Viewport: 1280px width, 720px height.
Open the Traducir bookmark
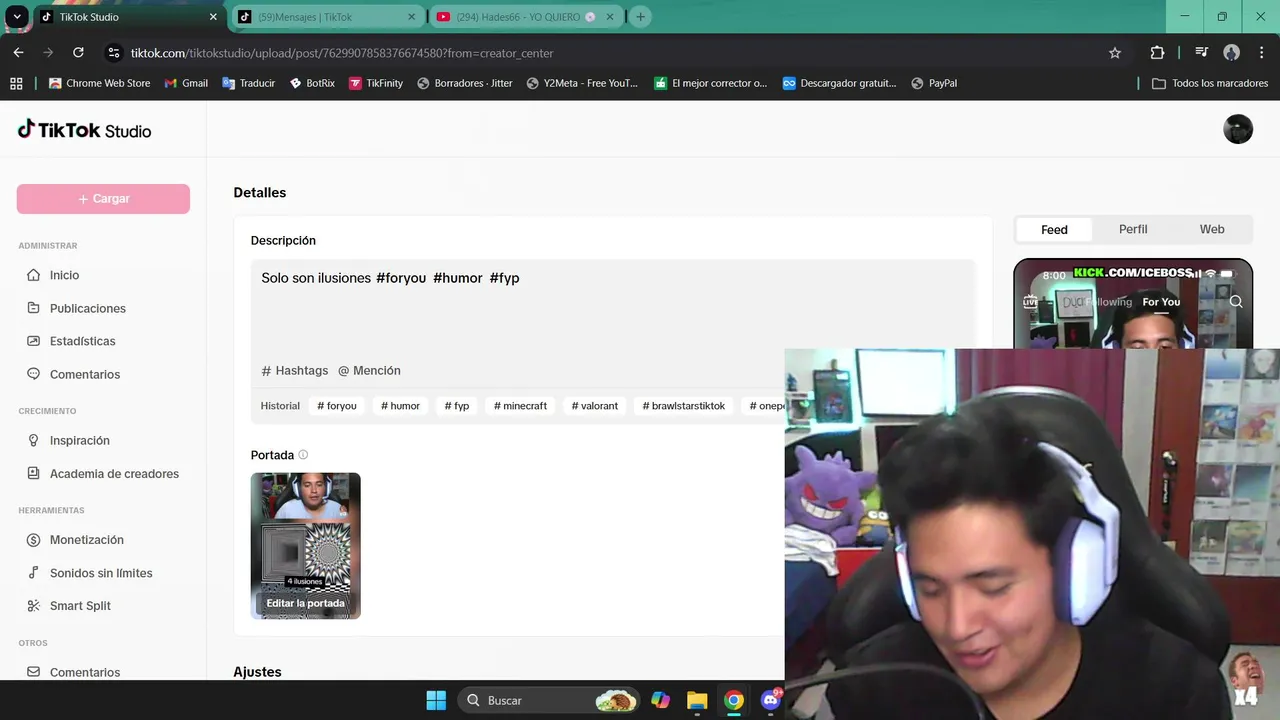pos(249,83)
